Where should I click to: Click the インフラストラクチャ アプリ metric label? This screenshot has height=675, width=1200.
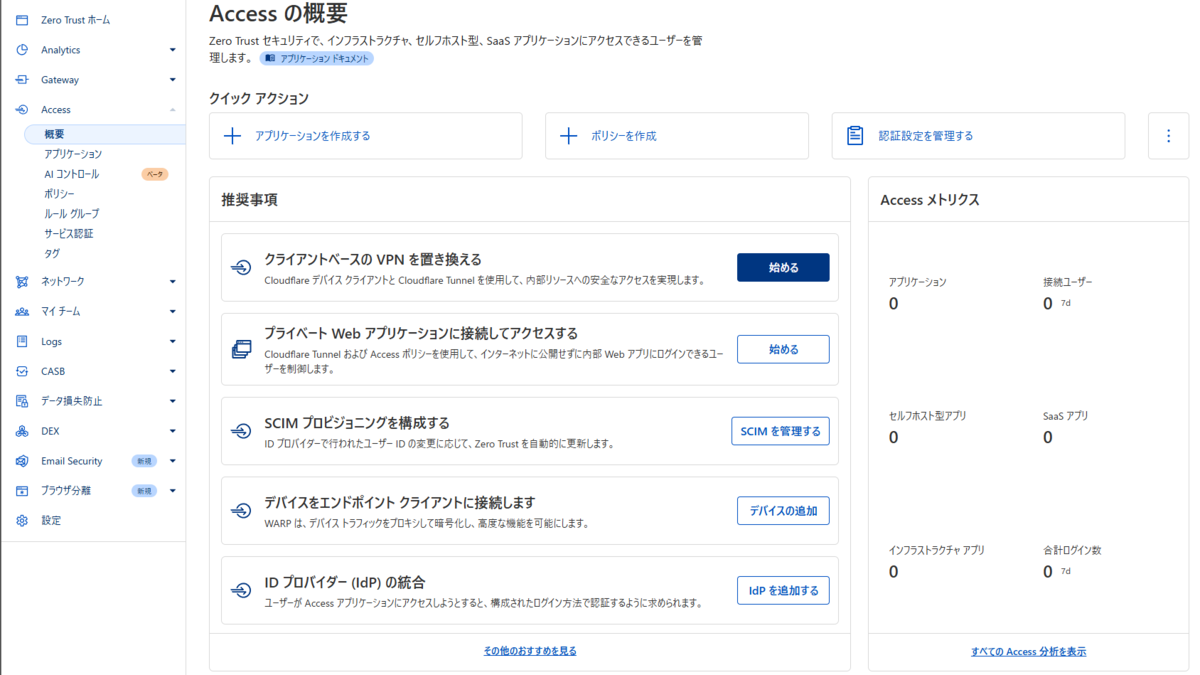(936, 550)
